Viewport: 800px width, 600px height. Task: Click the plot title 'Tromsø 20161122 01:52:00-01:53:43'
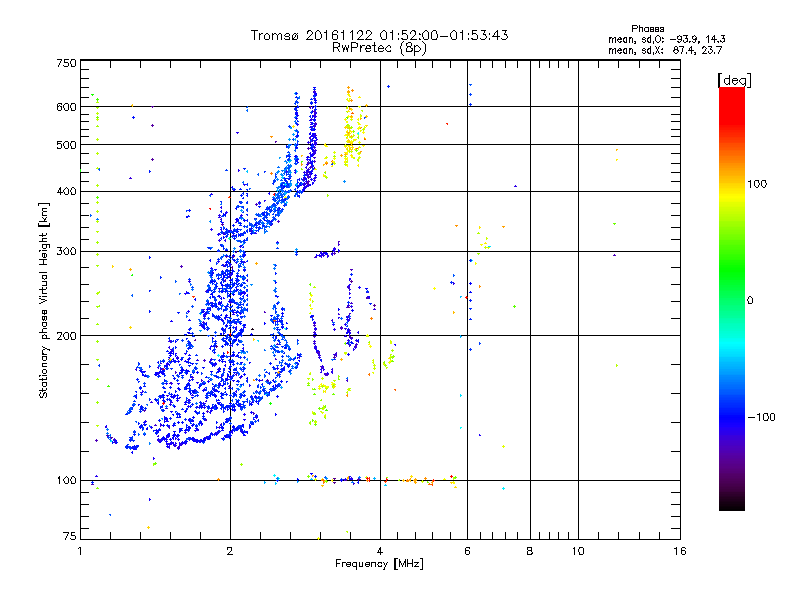click(x=380, y=35)
